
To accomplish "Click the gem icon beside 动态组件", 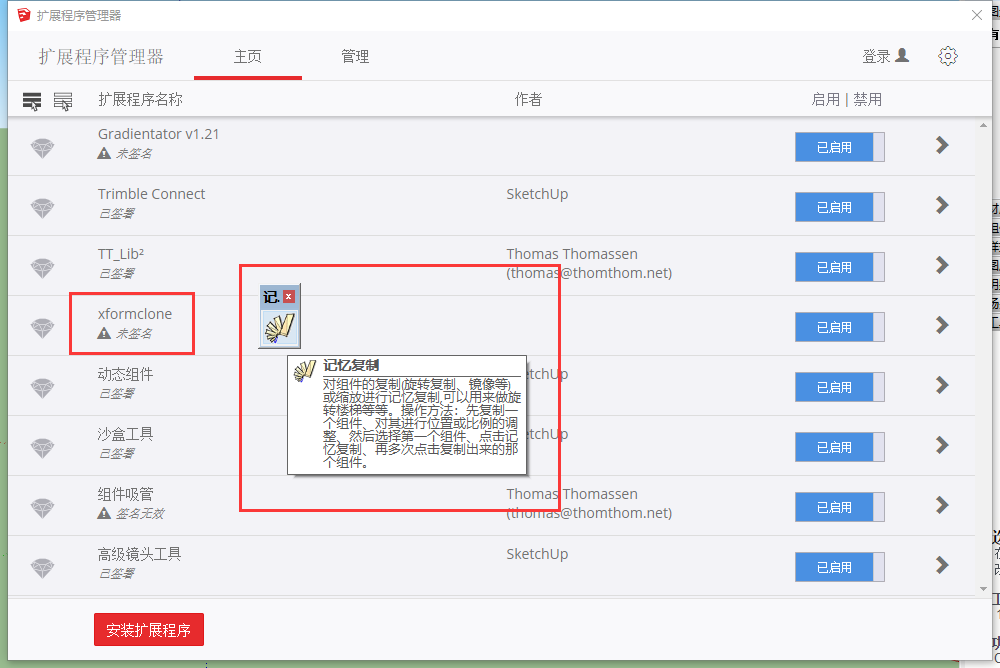I will click(x=43, y=388).
